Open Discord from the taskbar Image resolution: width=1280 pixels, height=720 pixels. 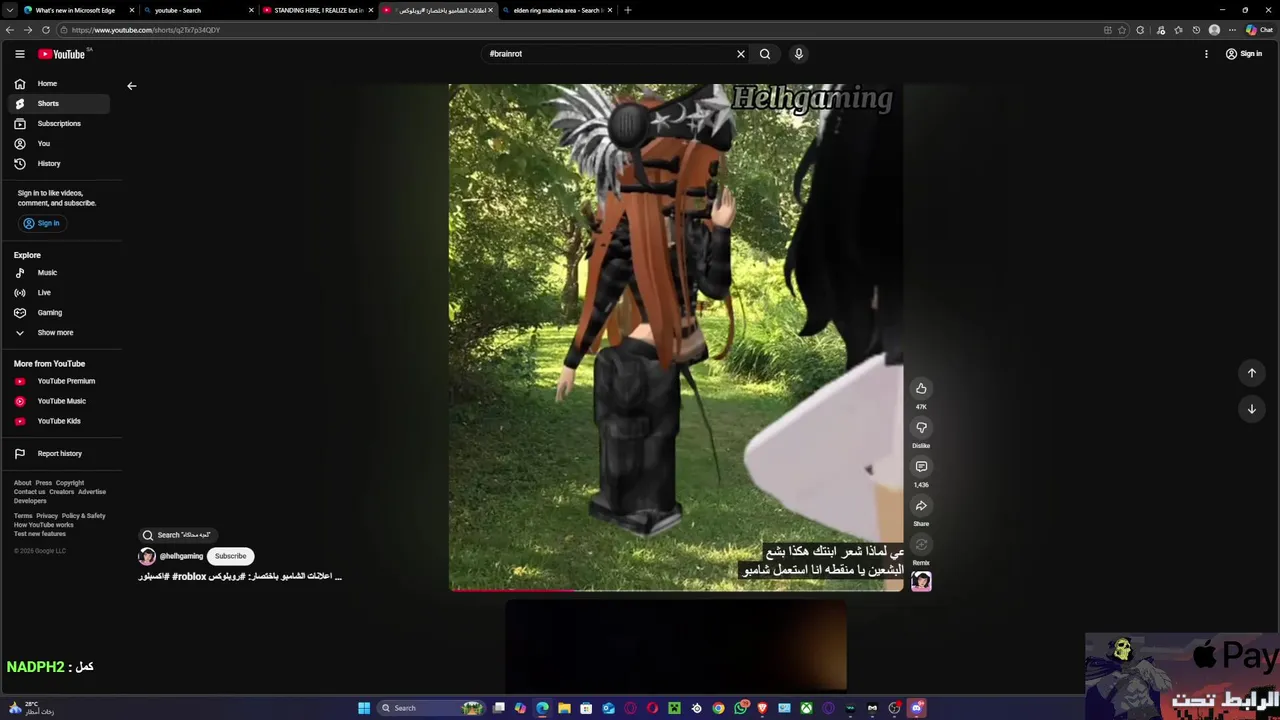click(x=916, y=708)
